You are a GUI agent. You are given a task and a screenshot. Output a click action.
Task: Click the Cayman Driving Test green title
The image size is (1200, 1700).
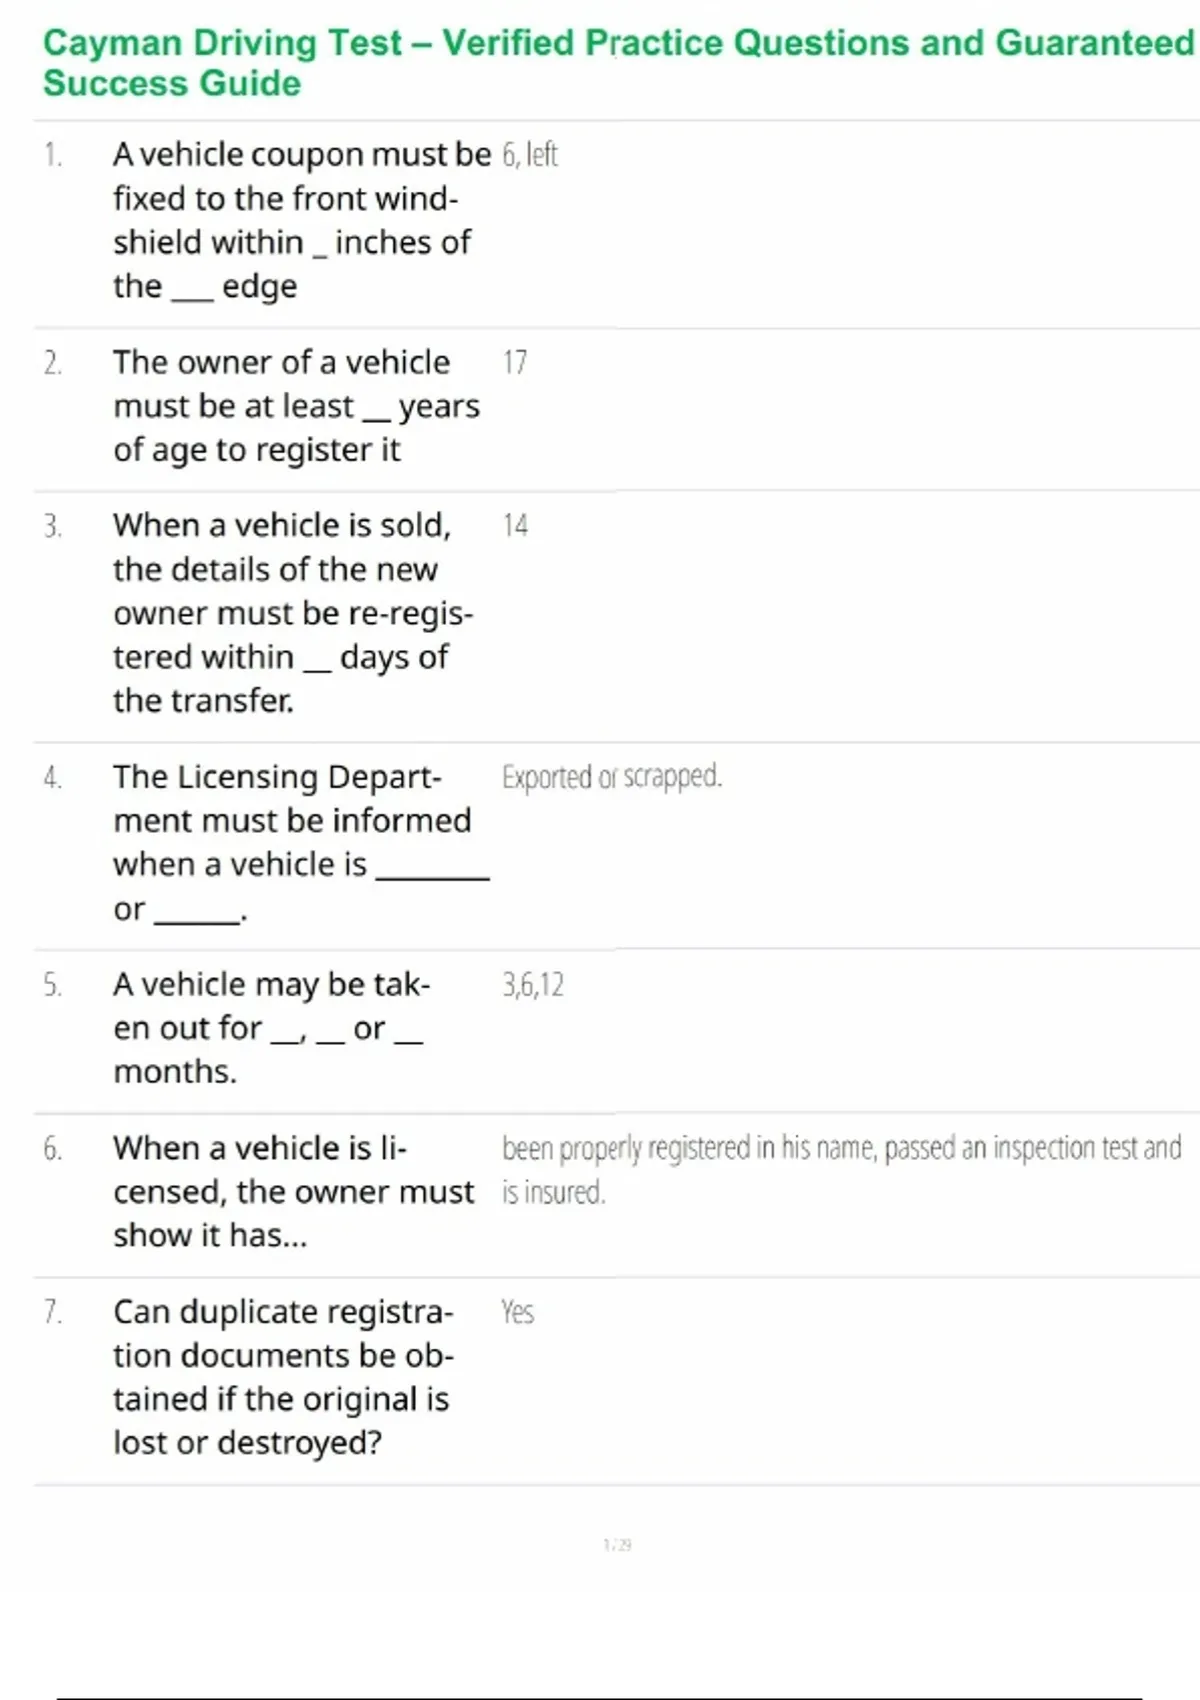point(617,62)
